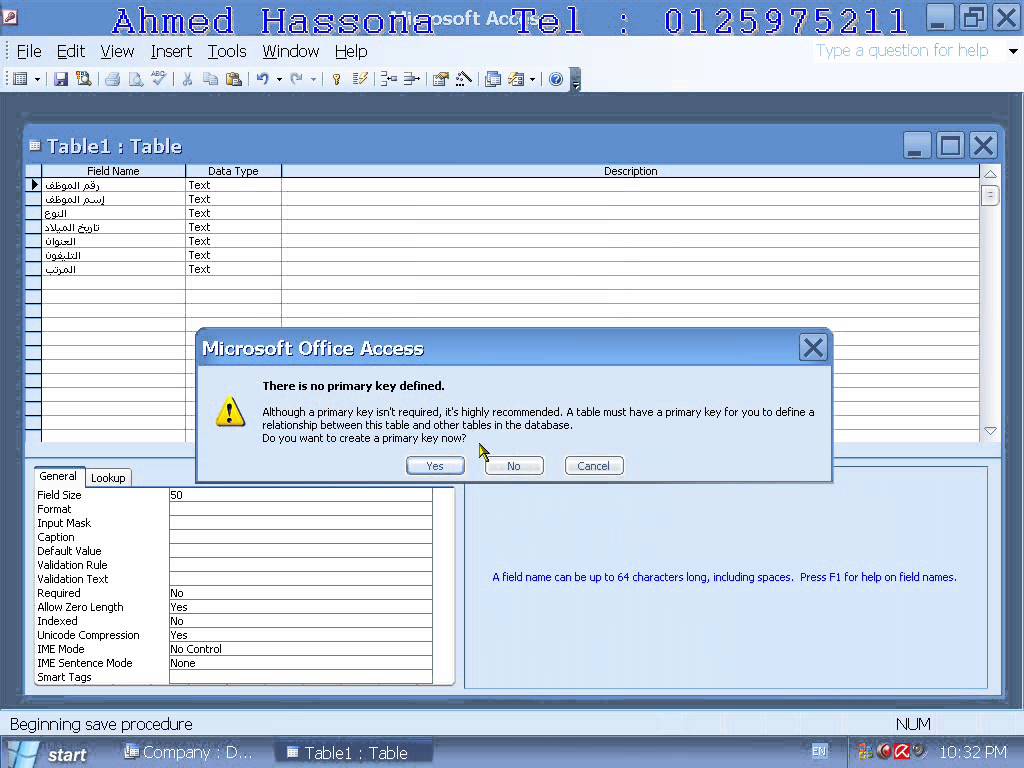The height and width of the screenshot is (768, 1024).
Task: Click the Cut scissors icon
Action: (187, 79)
